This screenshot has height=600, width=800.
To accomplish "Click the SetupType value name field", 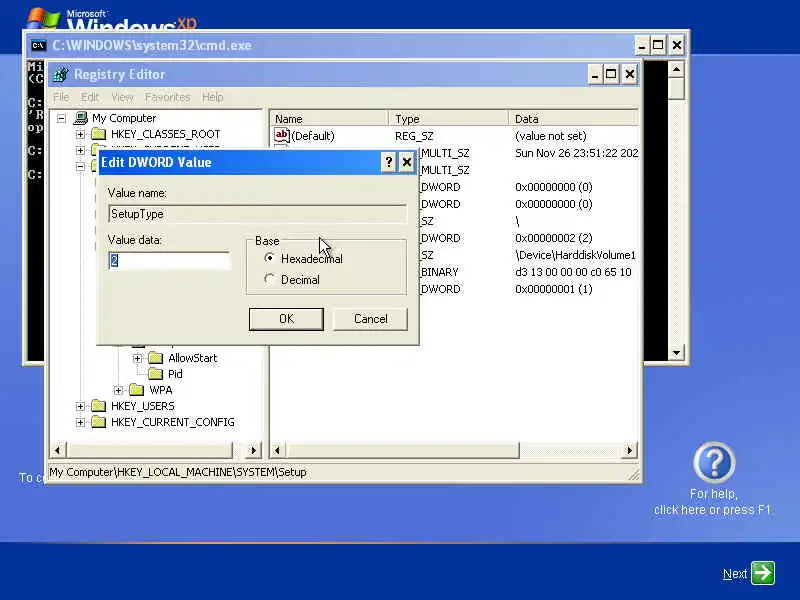I will pos(257,214).
